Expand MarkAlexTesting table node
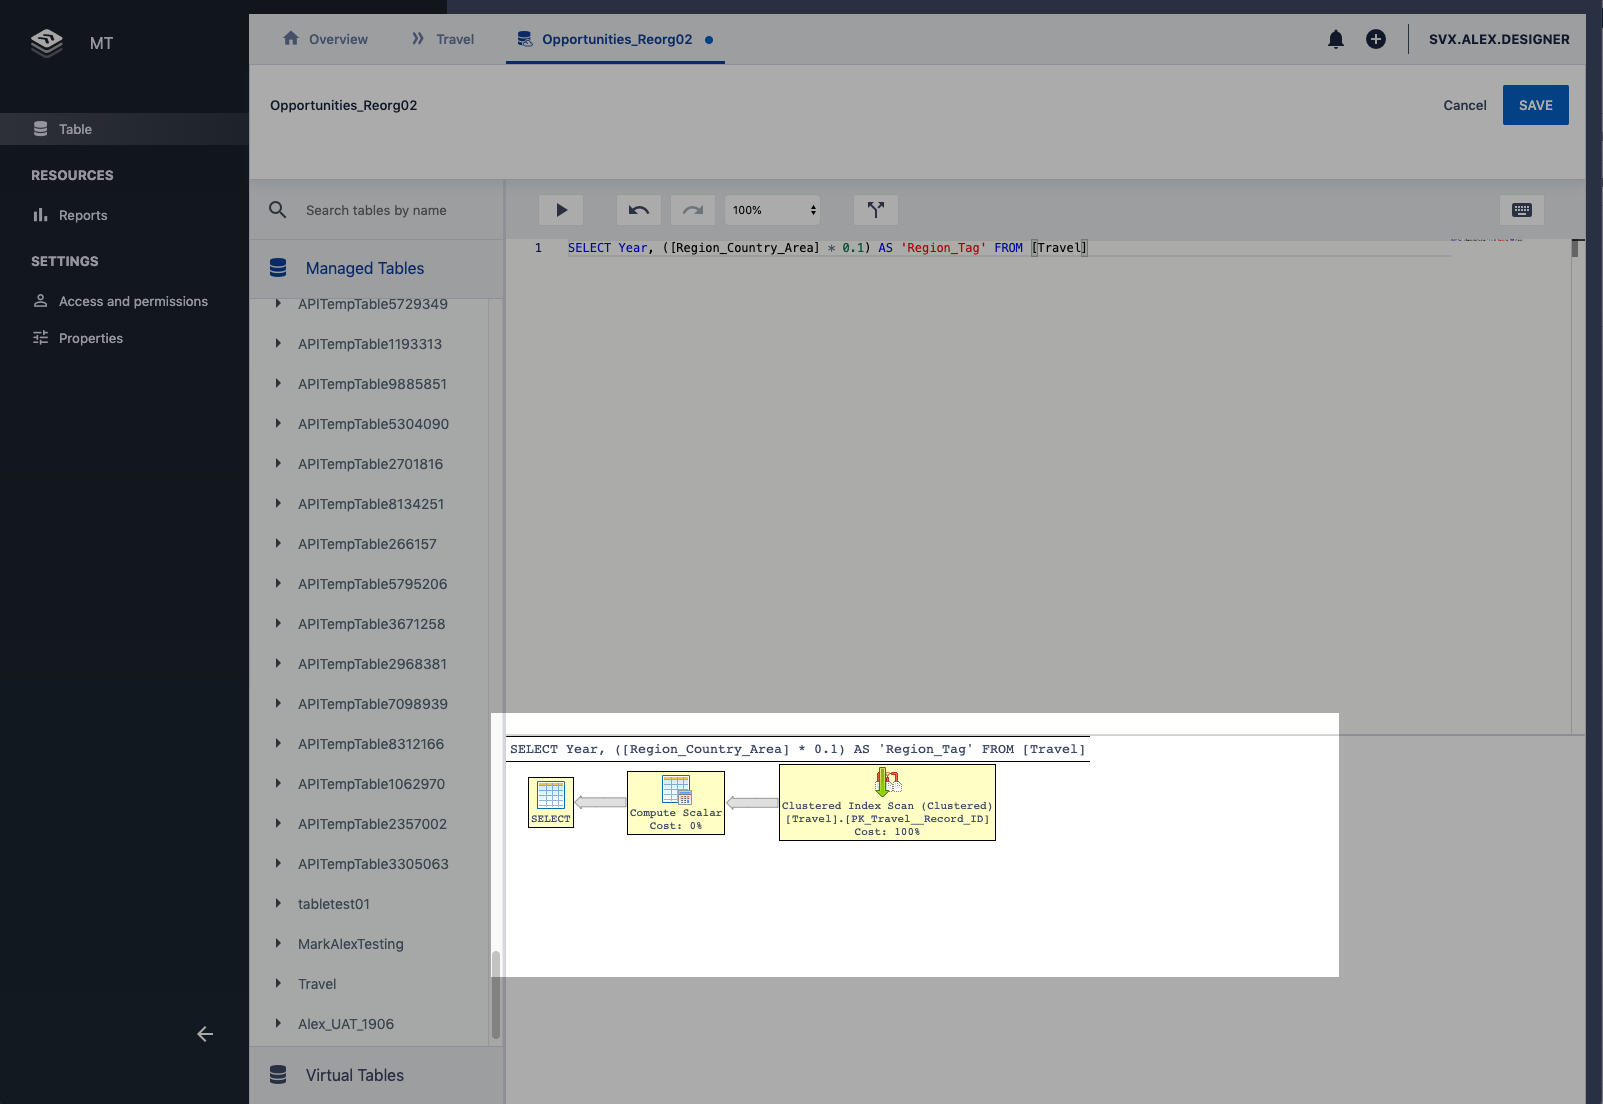The width and height of the screenshot is (1603, 1104). (278, 944)
